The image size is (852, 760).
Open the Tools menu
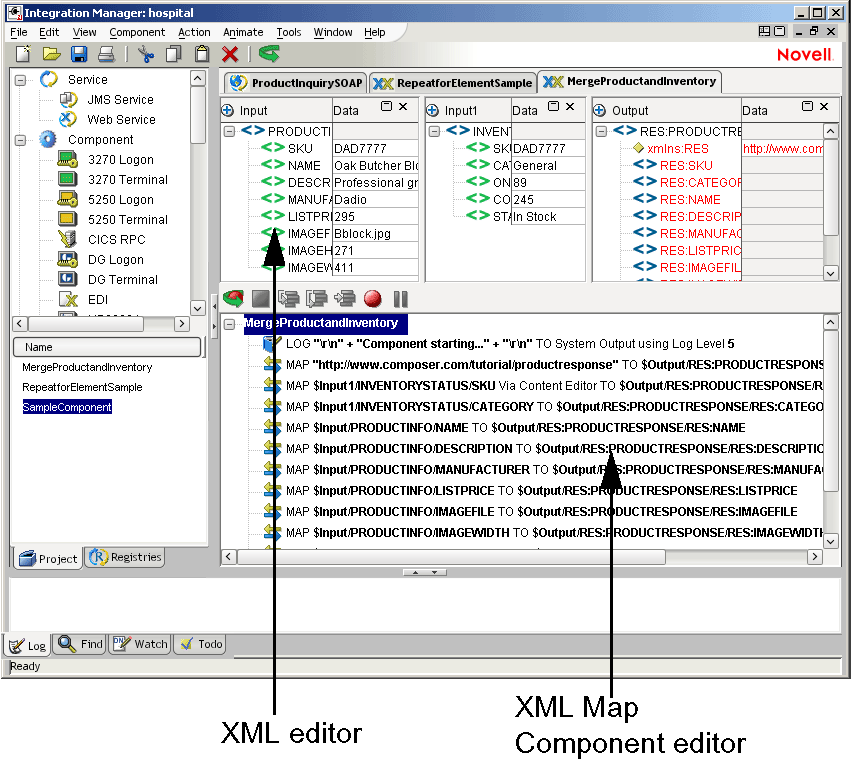click(289, 32)
